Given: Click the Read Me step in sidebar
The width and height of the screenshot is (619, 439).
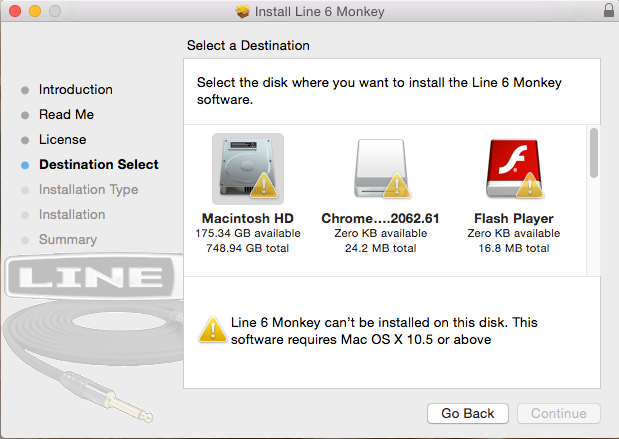Looking at the screenshot, I should (x=66, y=114).
